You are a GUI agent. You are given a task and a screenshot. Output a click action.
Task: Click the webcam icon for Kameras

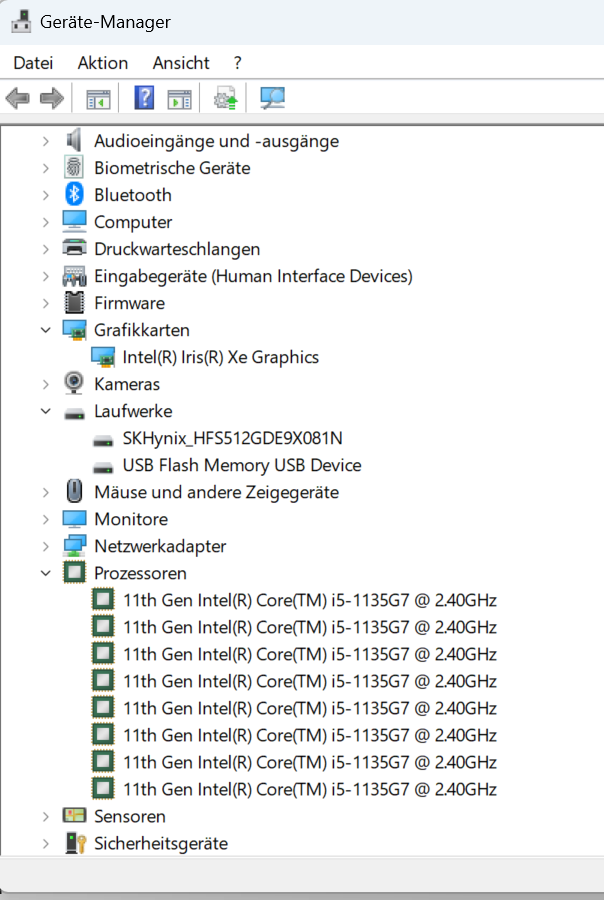click(x=74, y=383)
